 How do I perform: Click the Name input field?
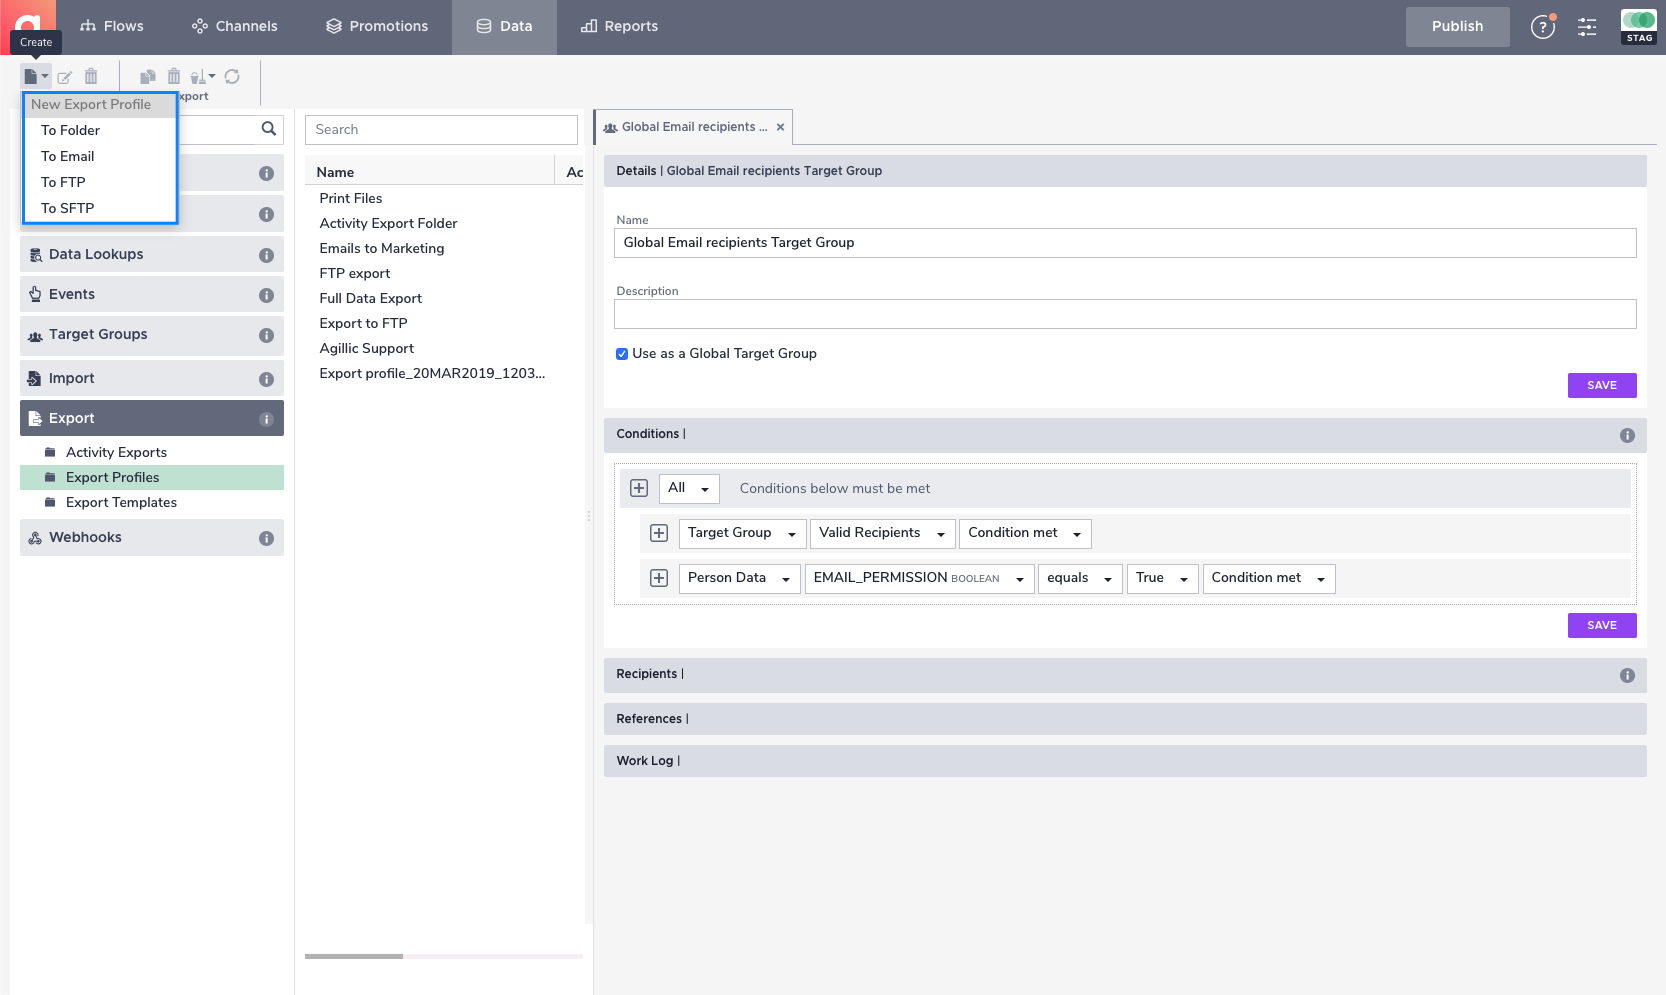(1125, 243)
